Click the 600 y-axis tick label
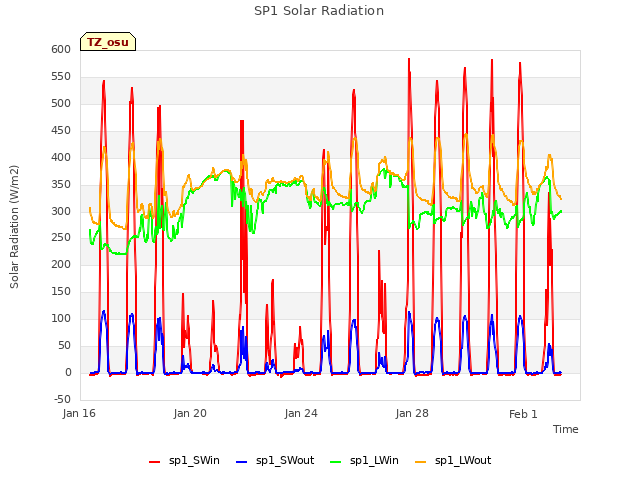Screen dimensions: 640x480 (61, 49)
